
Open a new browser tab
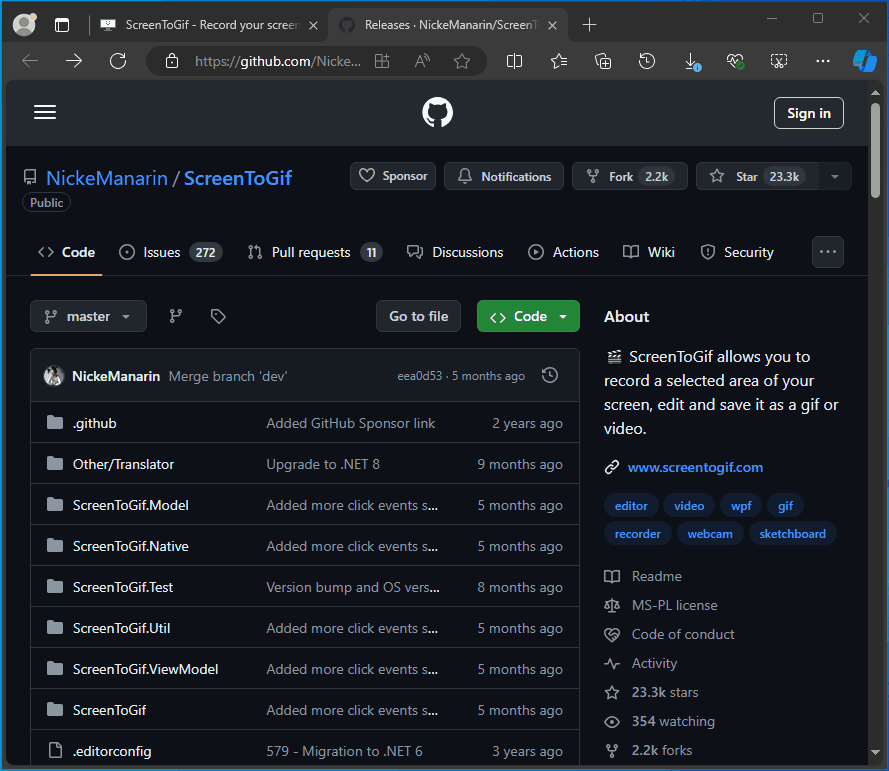point(590,25)
